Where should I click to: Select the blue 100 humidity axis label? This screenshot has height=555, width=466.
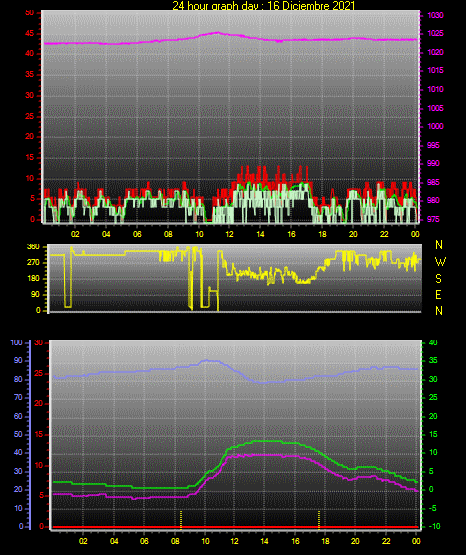click(x=17, y=343)
